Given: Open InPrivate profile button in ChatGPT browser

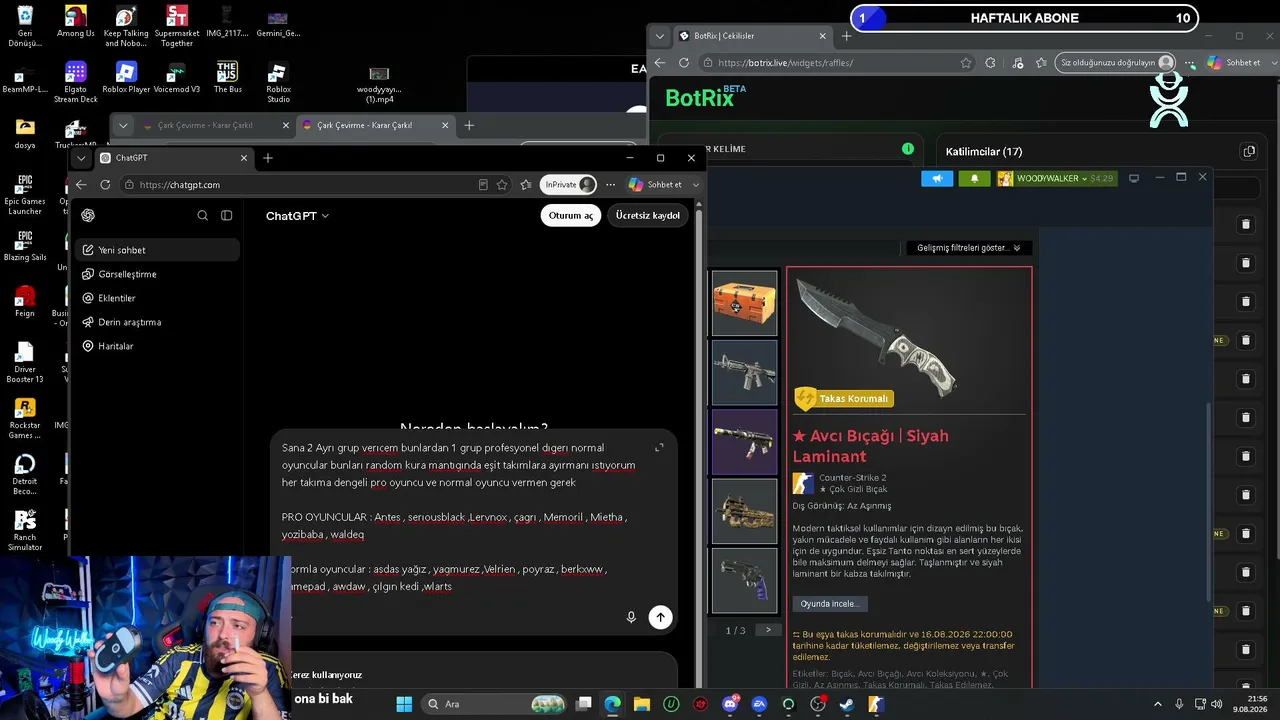Looking at the screenshot, I should (x=569, y=185).
